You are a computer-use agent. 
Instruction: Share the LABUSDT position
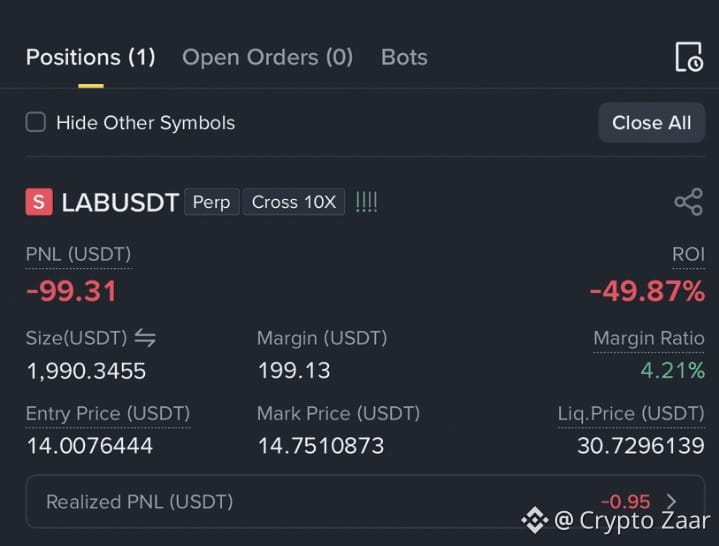point(688,202)
